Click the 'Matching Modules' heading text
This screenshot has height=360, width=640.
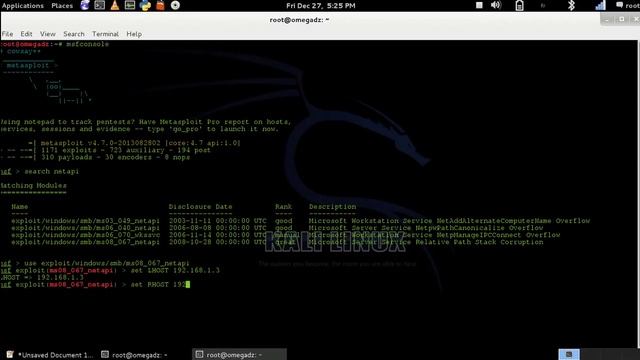33,185
